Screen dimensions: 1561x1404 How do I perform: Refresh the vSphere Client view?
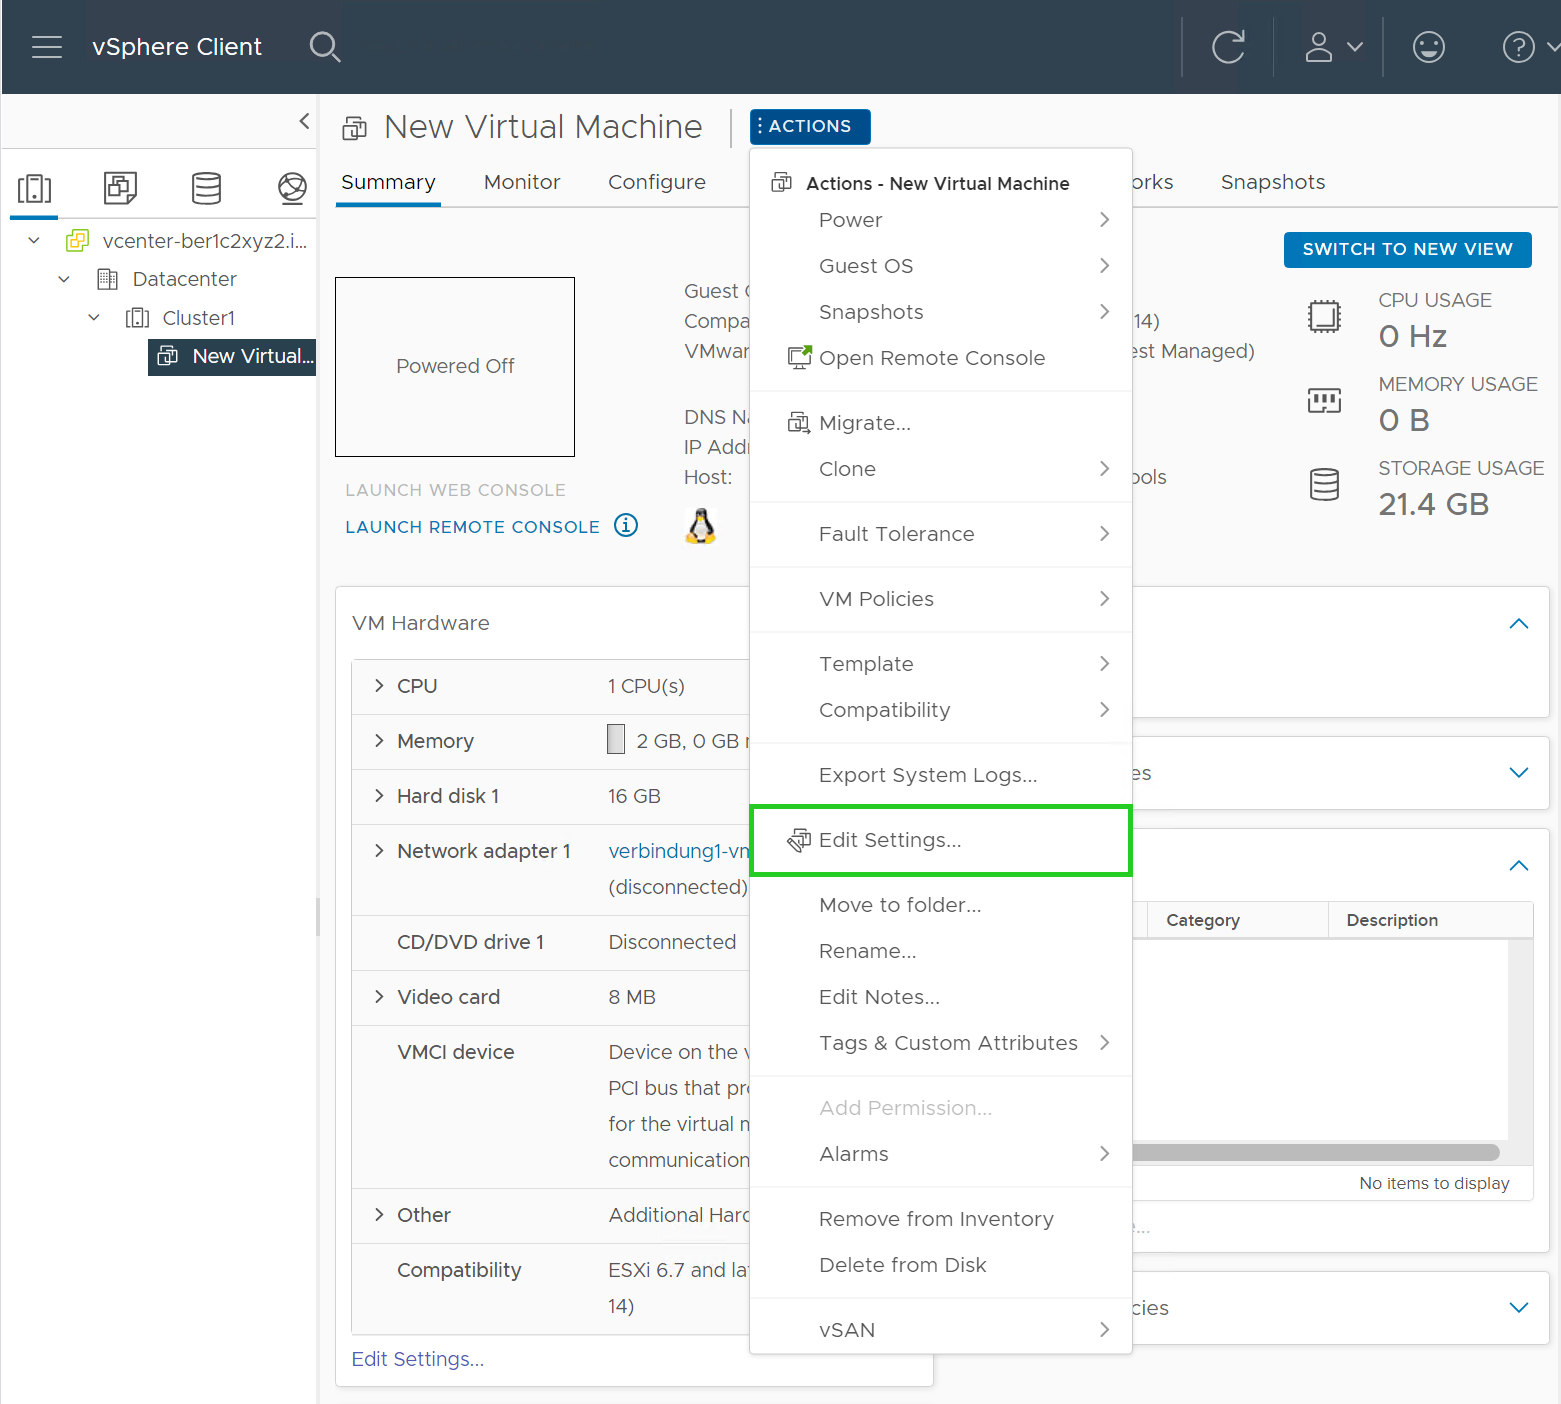pyautogui.click(x=1228, y=47)
